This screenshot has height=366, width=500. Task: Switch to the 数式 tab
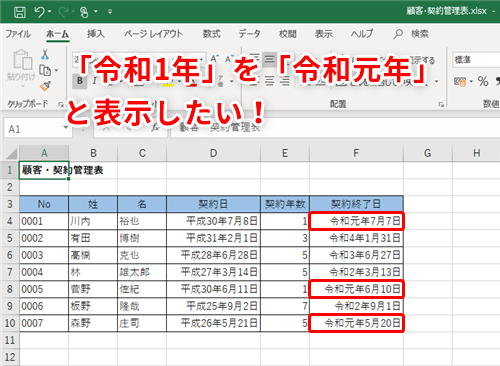[x=212, y=34]
